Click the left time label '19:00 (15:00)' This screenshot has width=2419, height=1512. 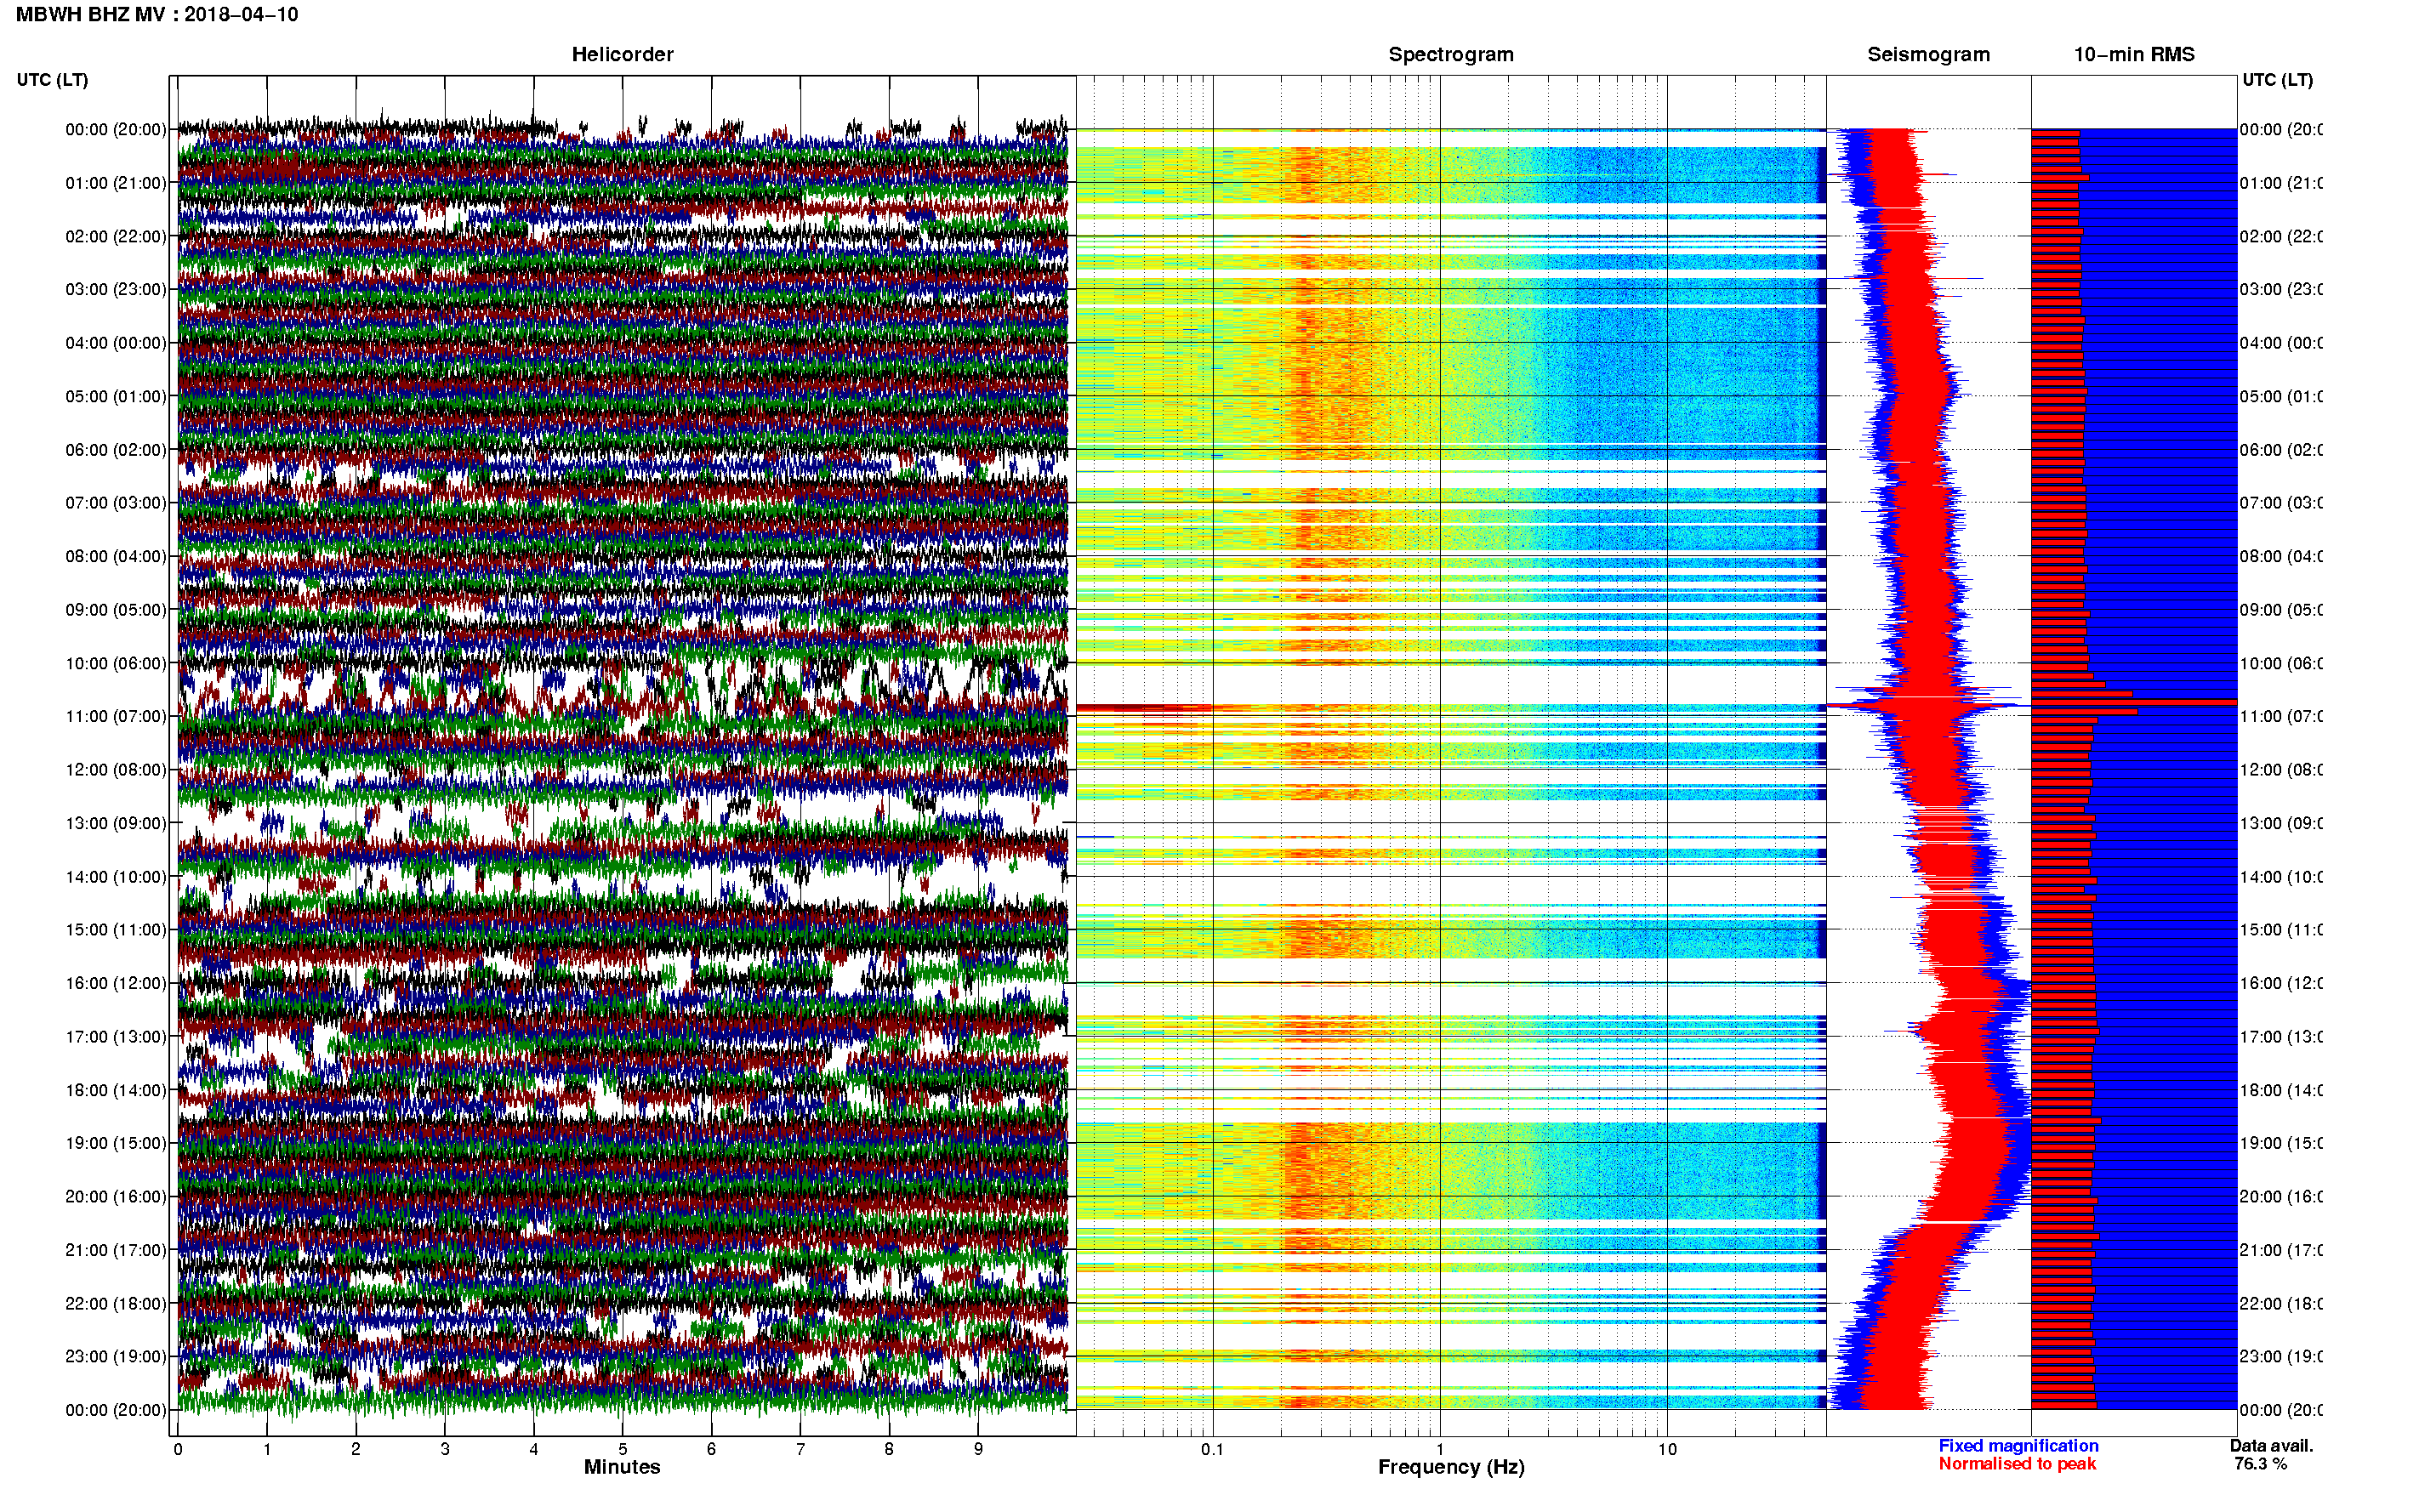click(x=116, y=1143)
